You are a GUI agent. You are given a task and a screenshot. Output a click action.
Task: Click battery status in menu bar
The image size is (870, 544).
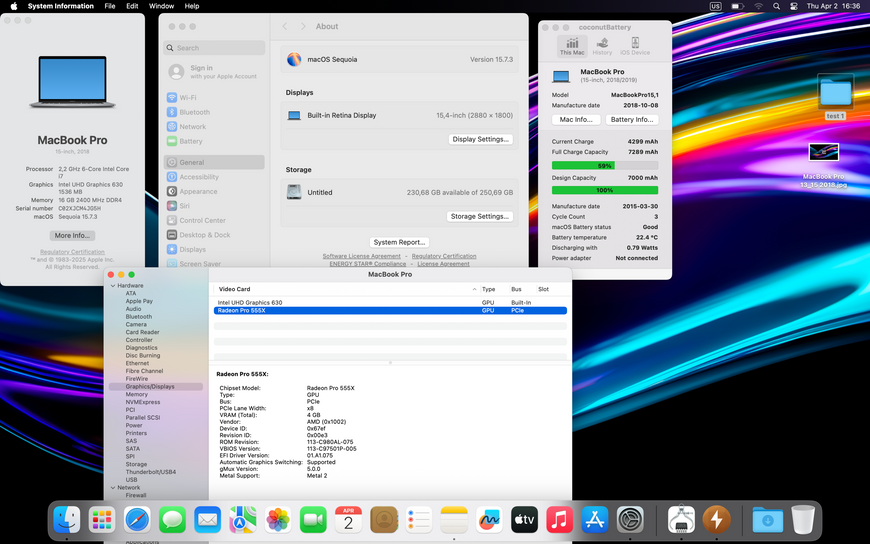[737, 6]
